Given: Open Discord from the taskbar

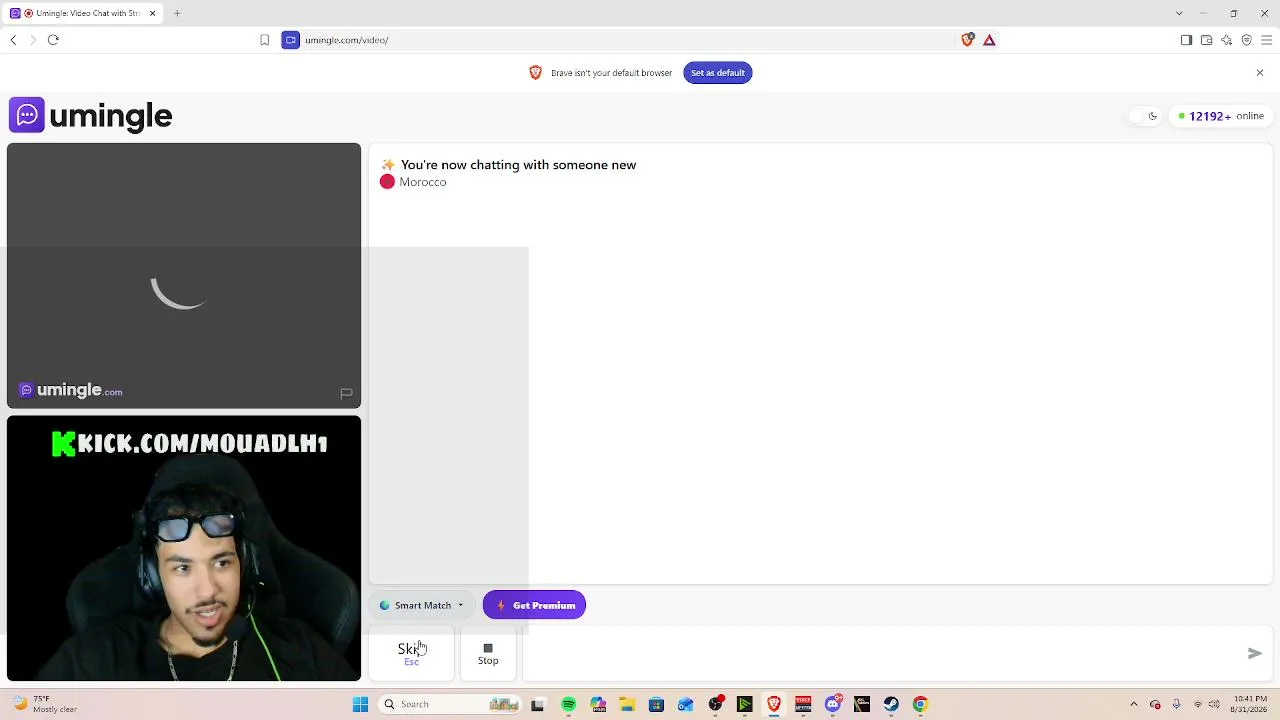Looking at the screenshot, I should click(x=833, y=704).
